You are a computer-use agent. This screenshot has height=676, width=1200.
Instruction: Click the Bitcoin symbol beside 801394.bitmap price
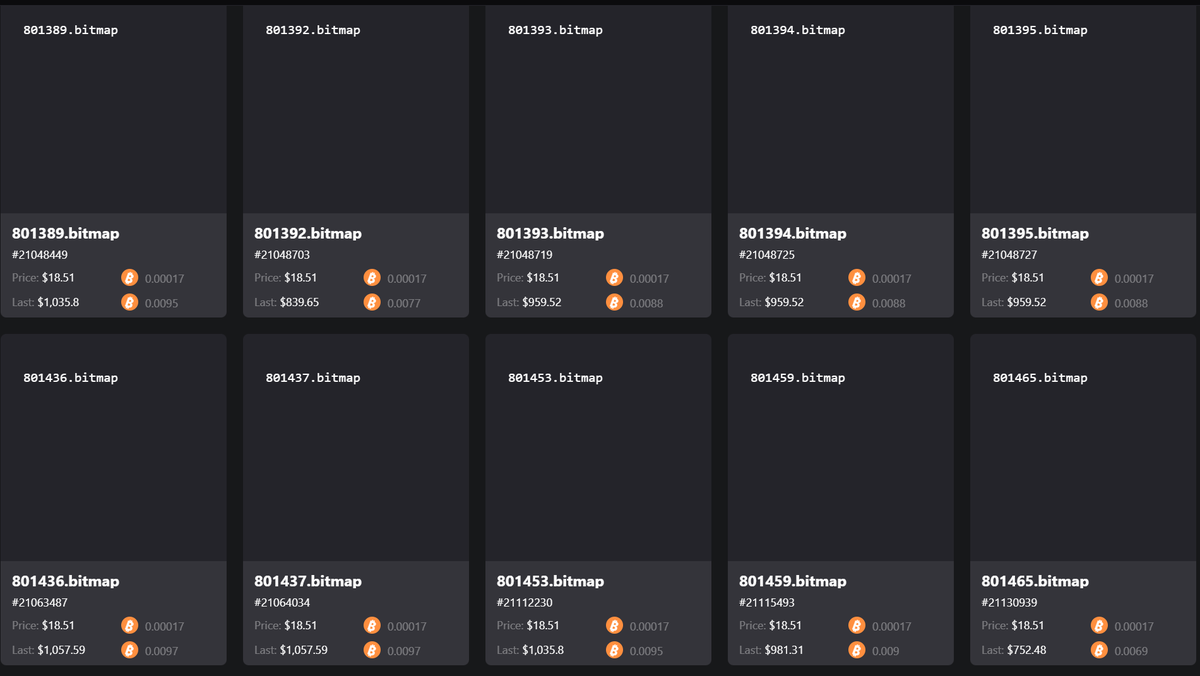857,277
